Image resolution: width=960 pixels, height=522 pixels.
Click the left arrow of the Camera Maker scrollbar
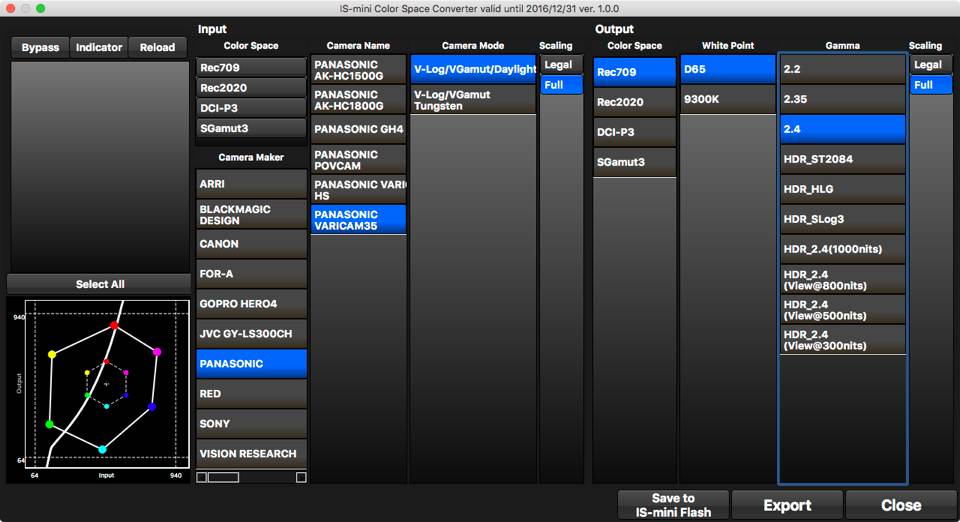201,477
